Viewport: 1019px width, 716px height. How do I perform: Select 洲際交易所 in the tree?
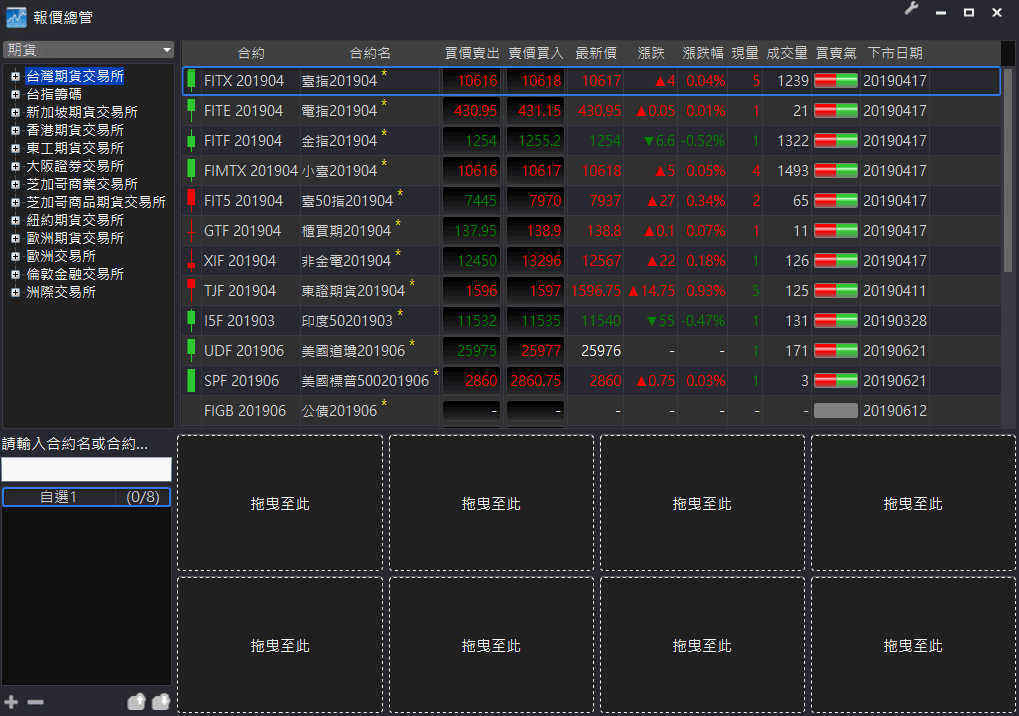60,292
